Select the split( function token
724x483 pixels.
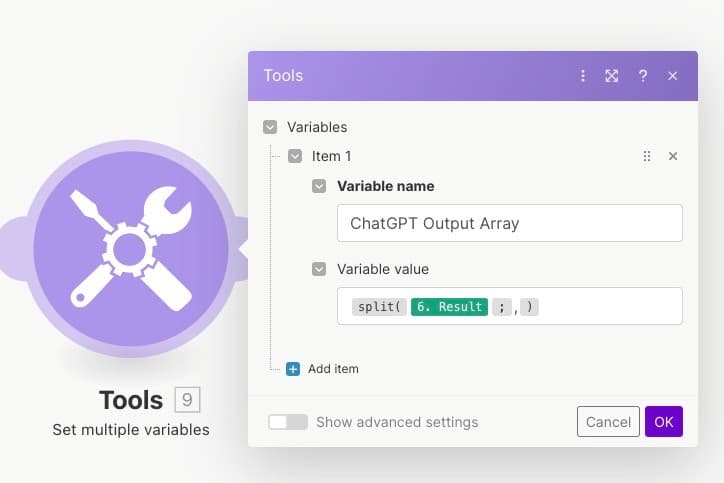(379, 307)
